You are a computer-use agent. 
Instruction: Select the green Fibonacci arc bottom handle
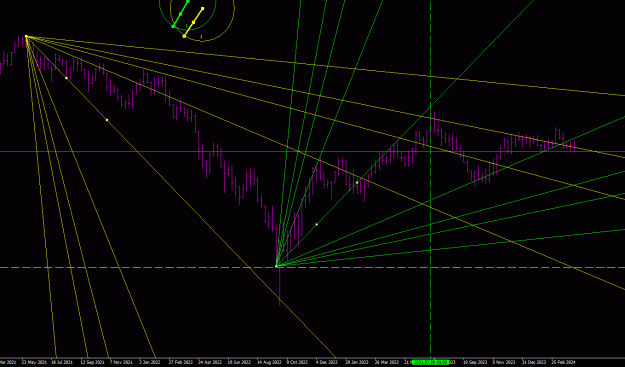[x=173, y=26]
